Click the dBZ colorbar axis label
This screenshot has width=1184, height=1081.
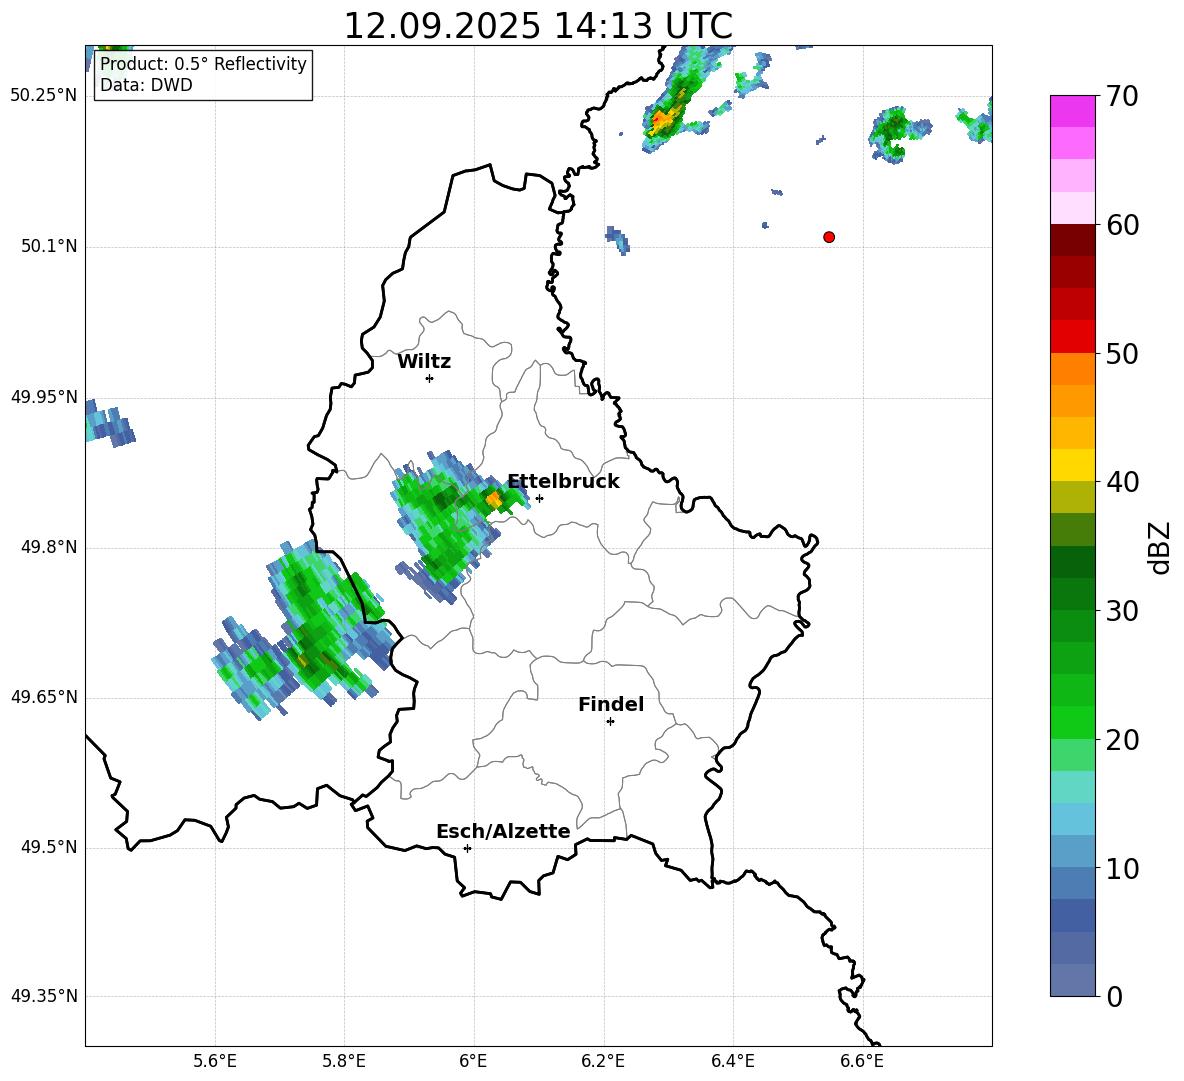tap(1159, 547)
